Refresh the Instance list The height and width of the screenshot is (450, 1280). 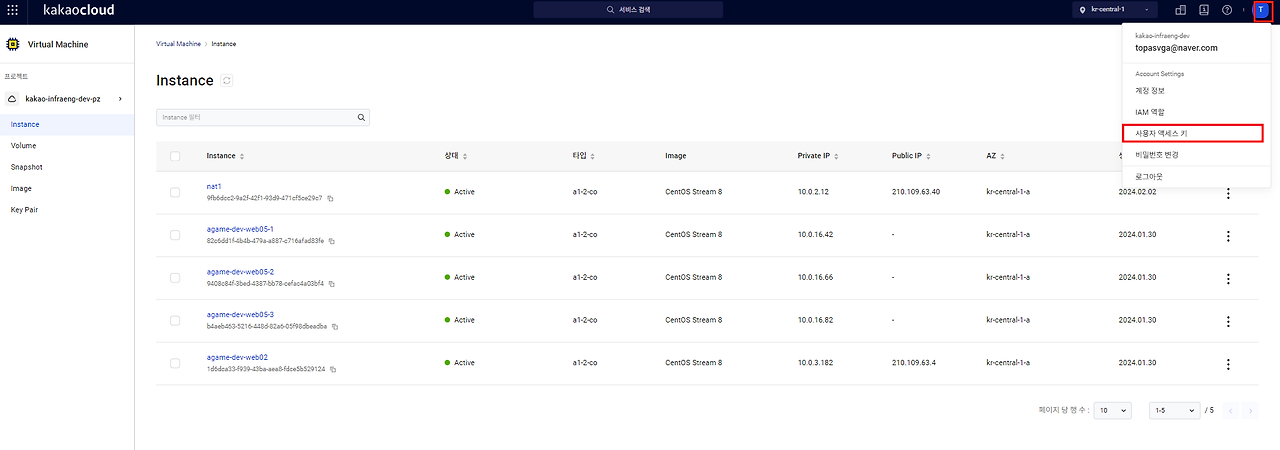point(227,80)
